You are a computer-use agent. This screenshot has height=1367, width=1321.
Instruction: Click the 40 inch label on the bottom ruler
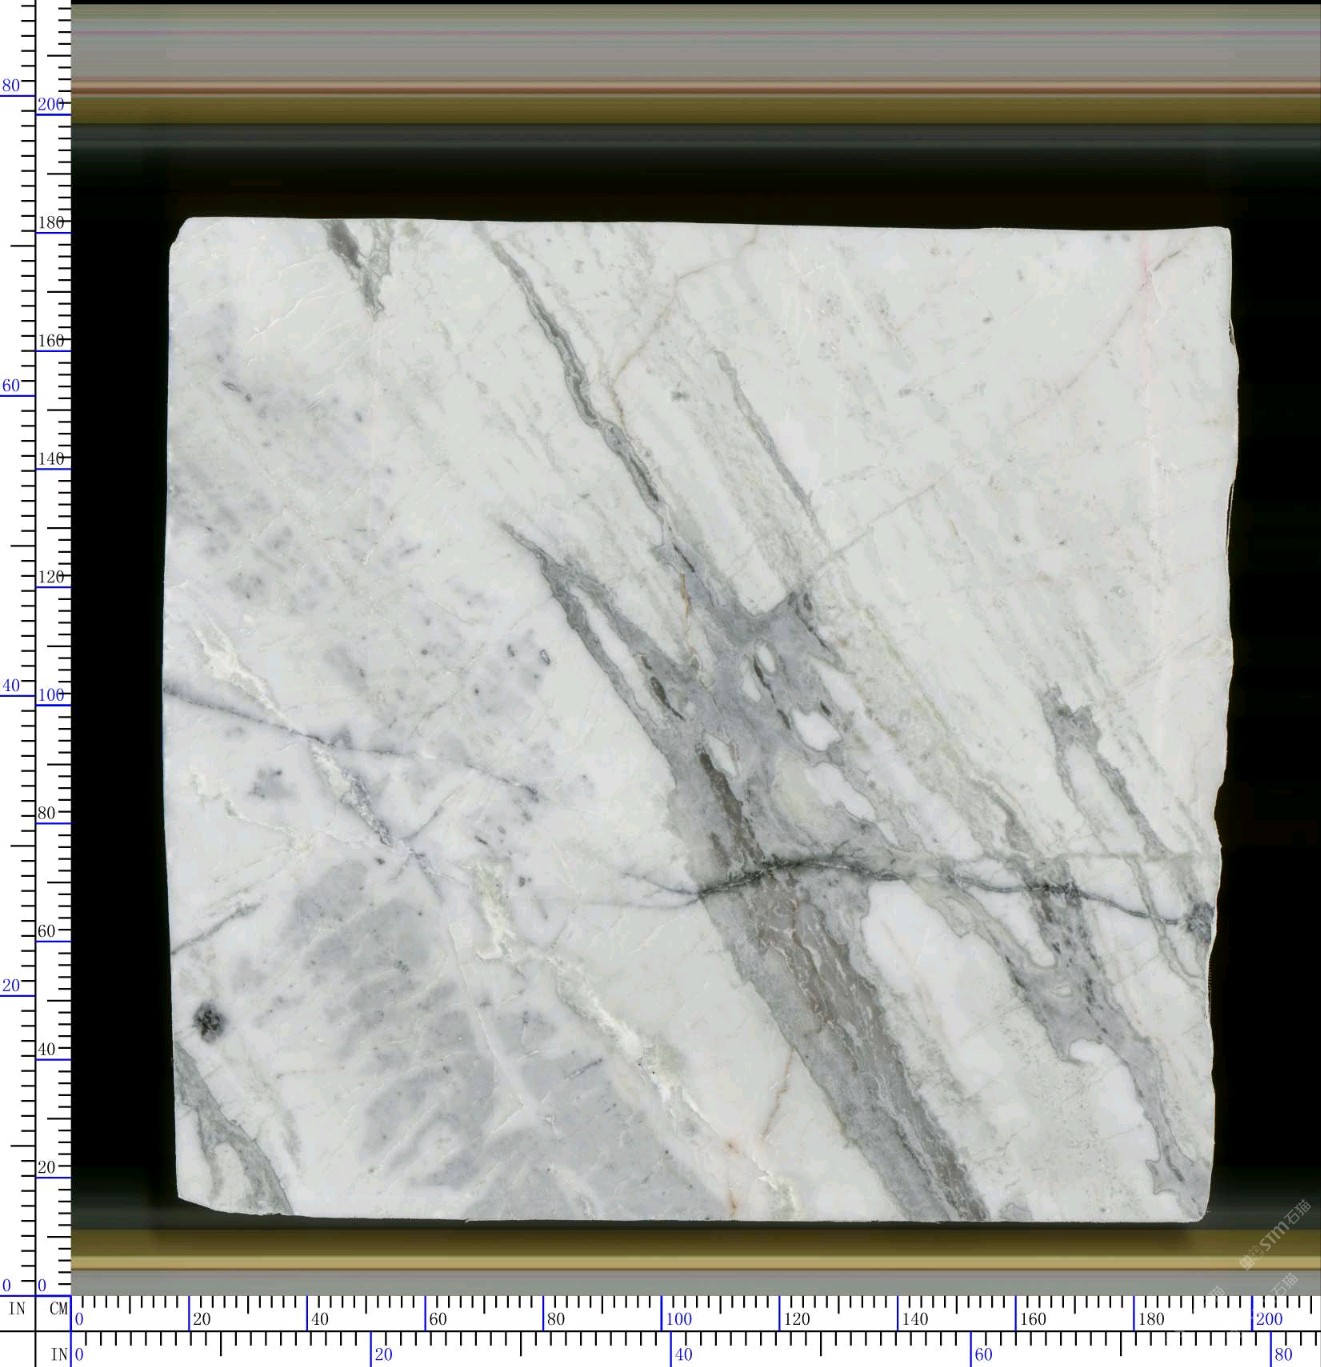683,1355
